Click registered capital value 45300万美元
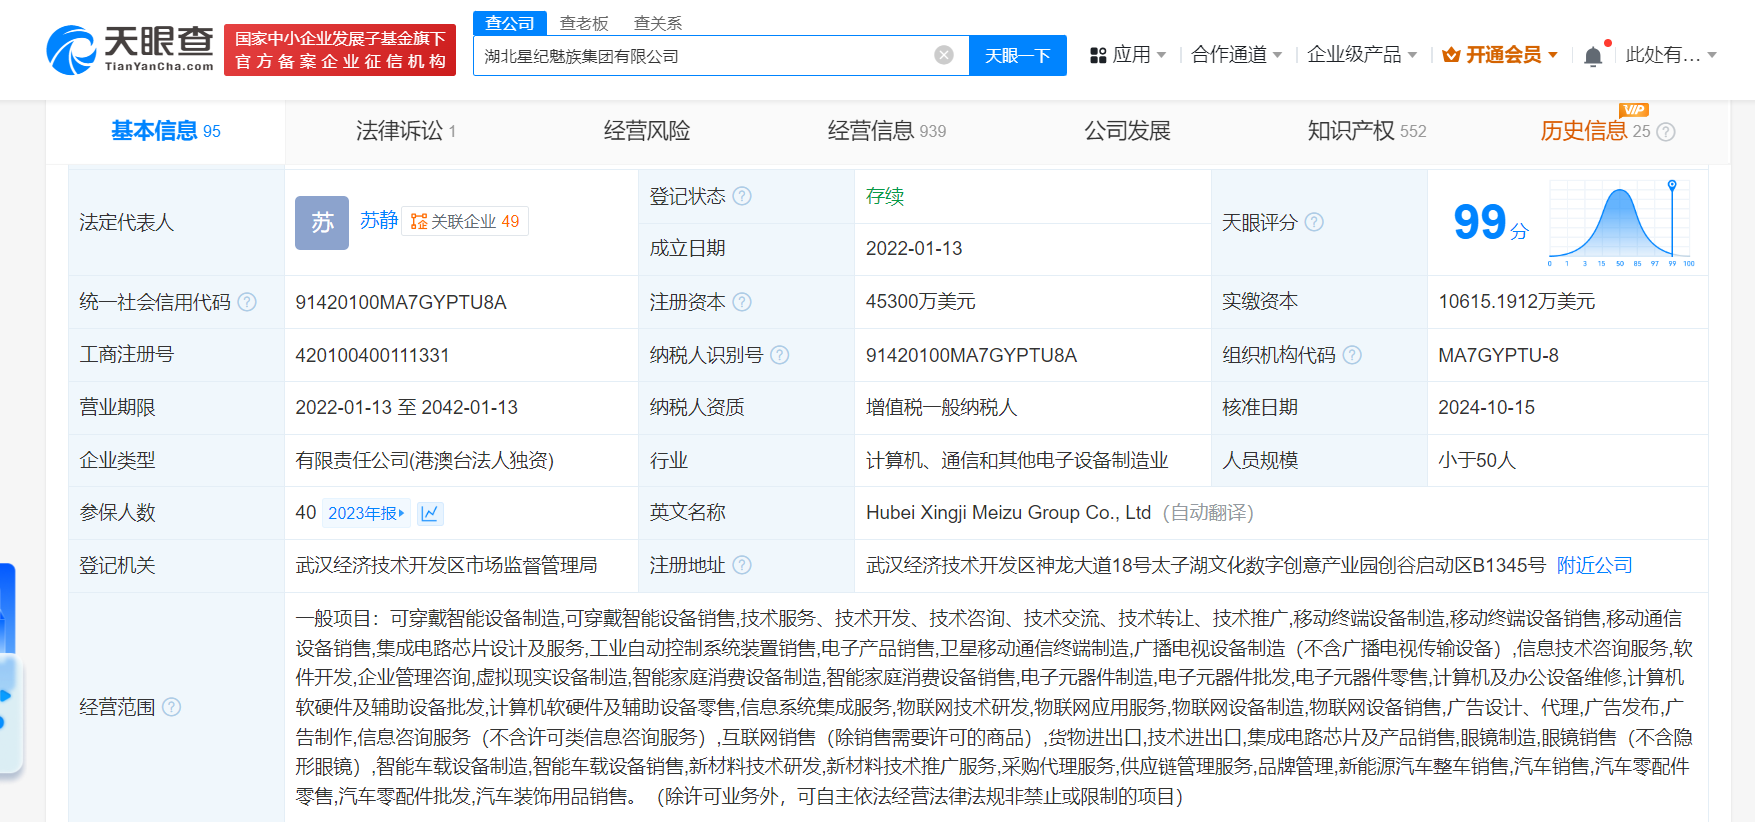The image size is (1755, 822). tap(921, 302)
